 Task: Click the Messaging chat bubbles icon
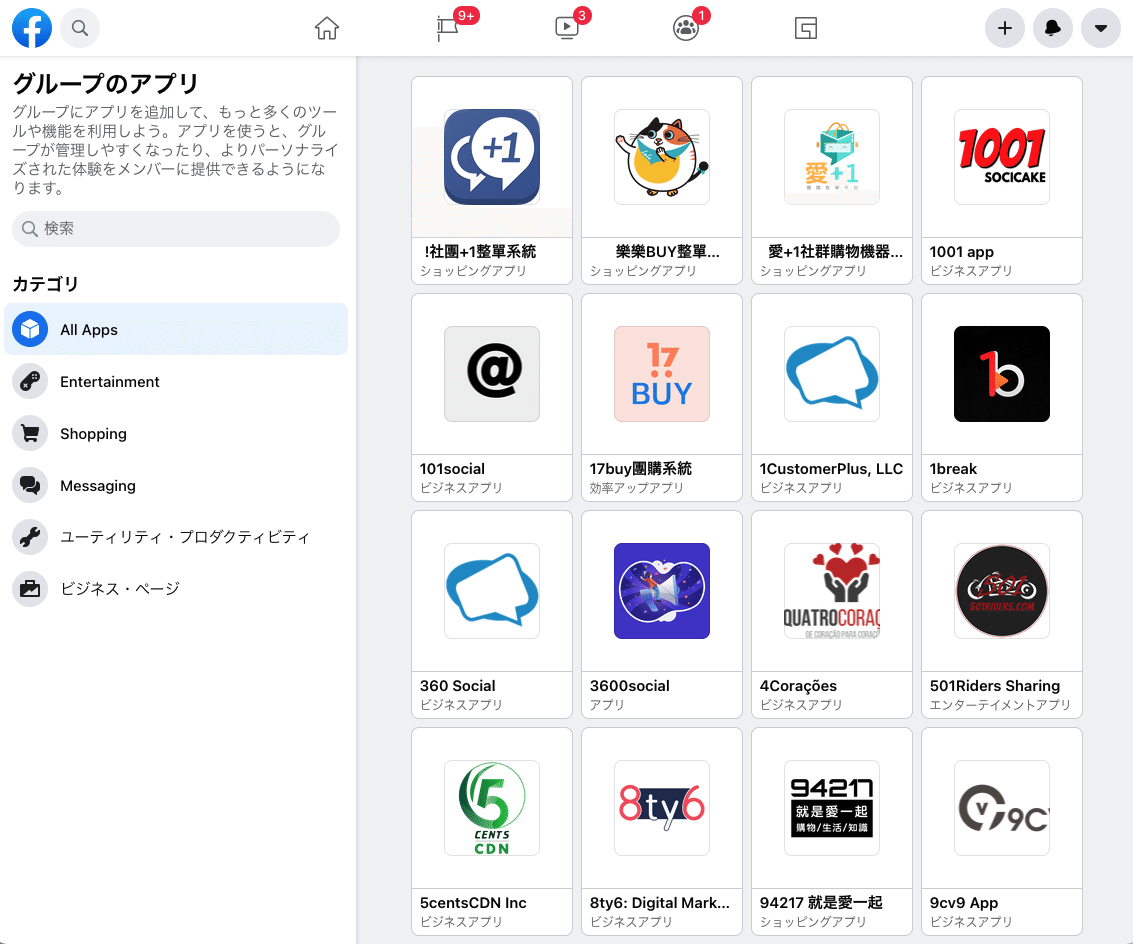point(30,486)
